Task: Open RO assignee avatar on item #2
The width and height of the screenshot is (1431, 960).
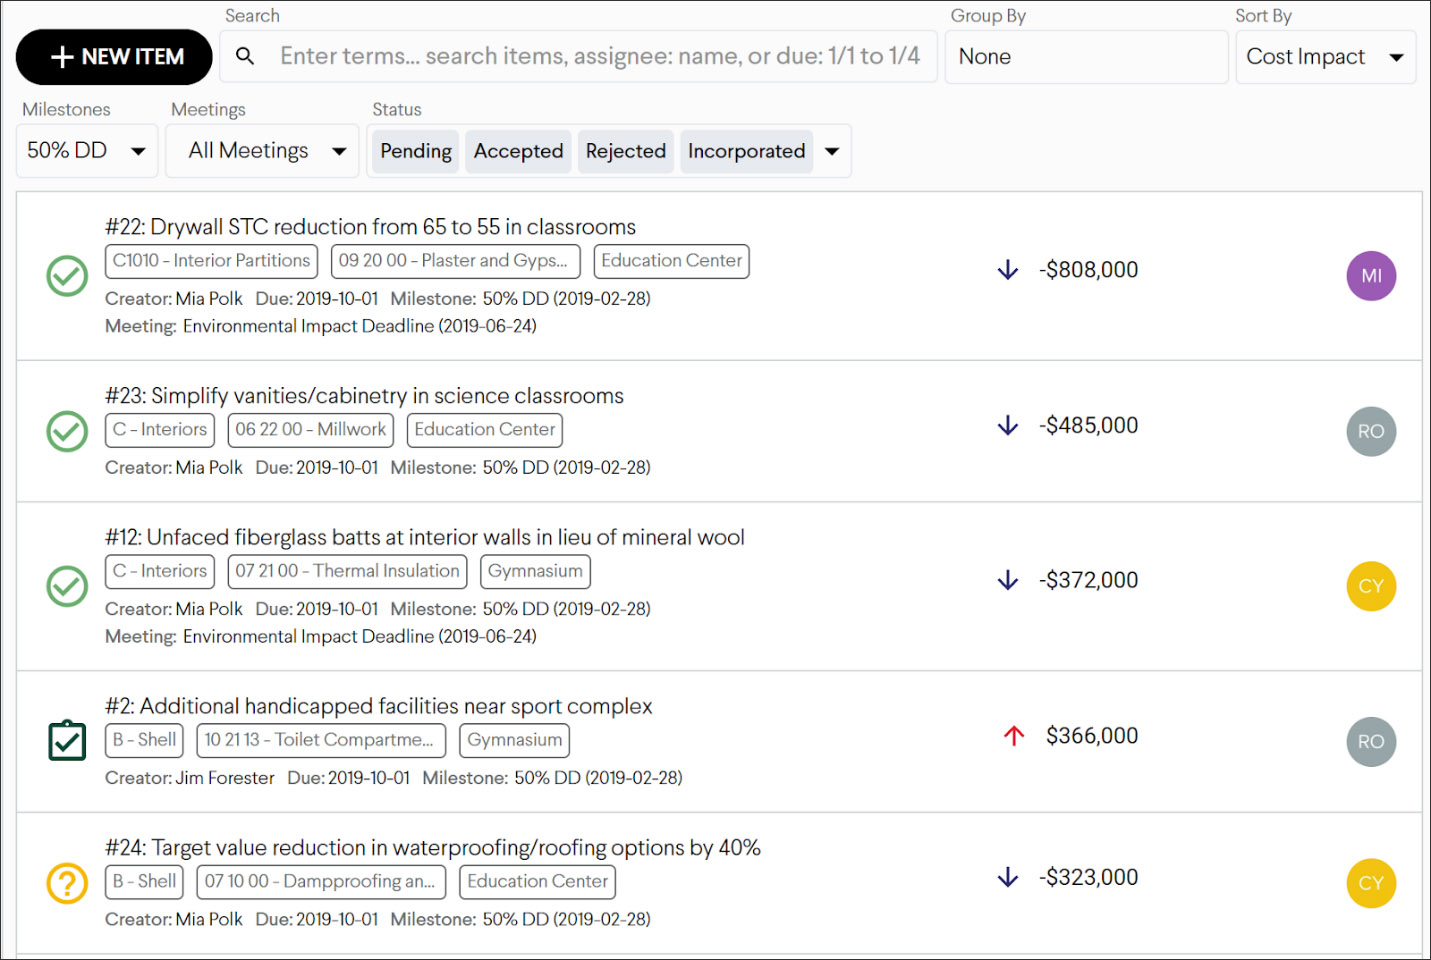Action: tap(1371, 741)
